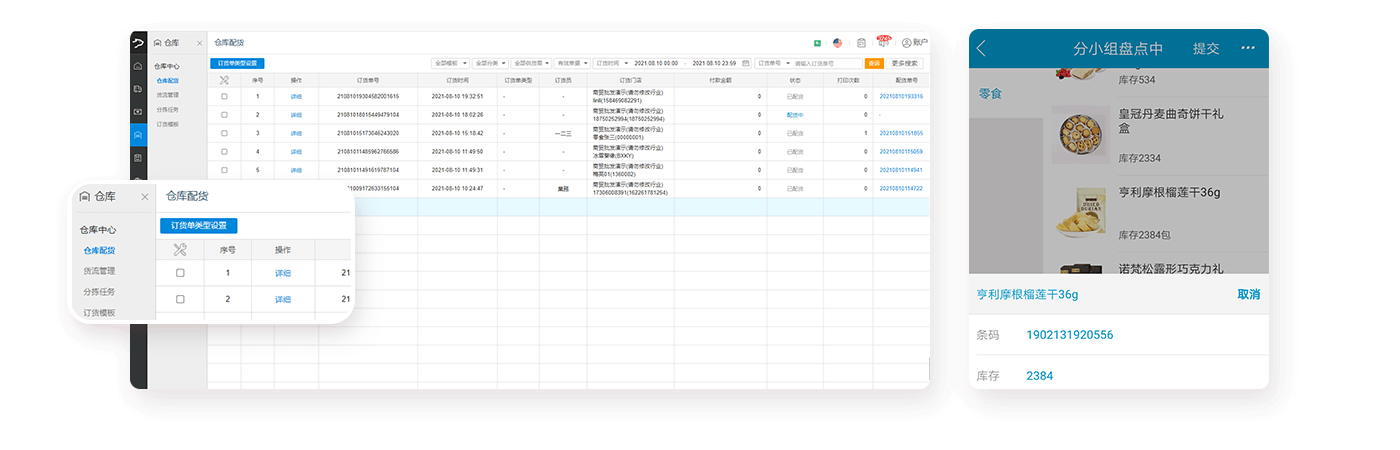
Task: Expand the 全部供货商 supplier dropdown
Action: [x=533, y=63]
